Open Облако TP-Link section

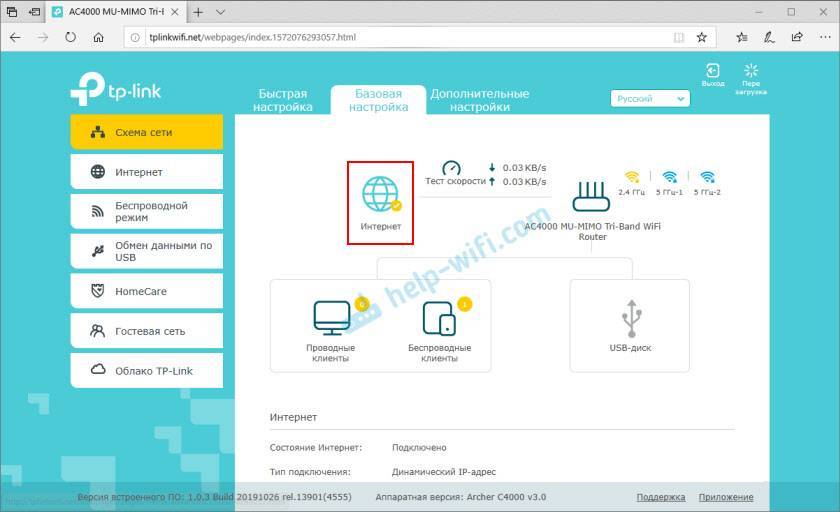[146, 371]
